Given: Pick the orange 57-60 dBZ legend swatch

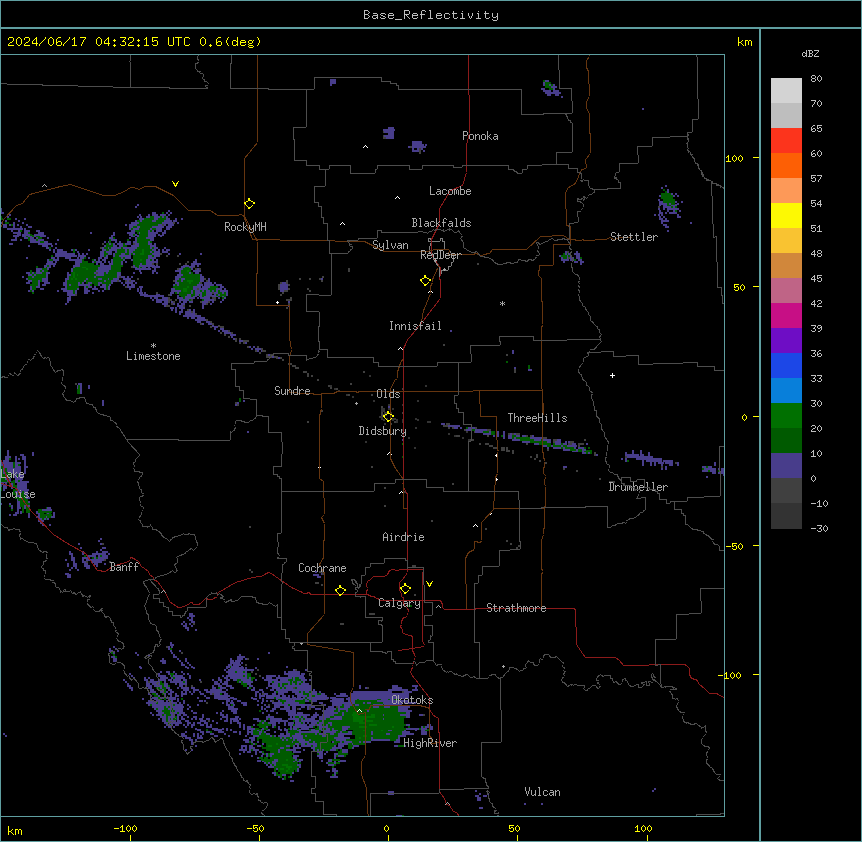Looking at the screenshot, I should [x=786, y=166].
